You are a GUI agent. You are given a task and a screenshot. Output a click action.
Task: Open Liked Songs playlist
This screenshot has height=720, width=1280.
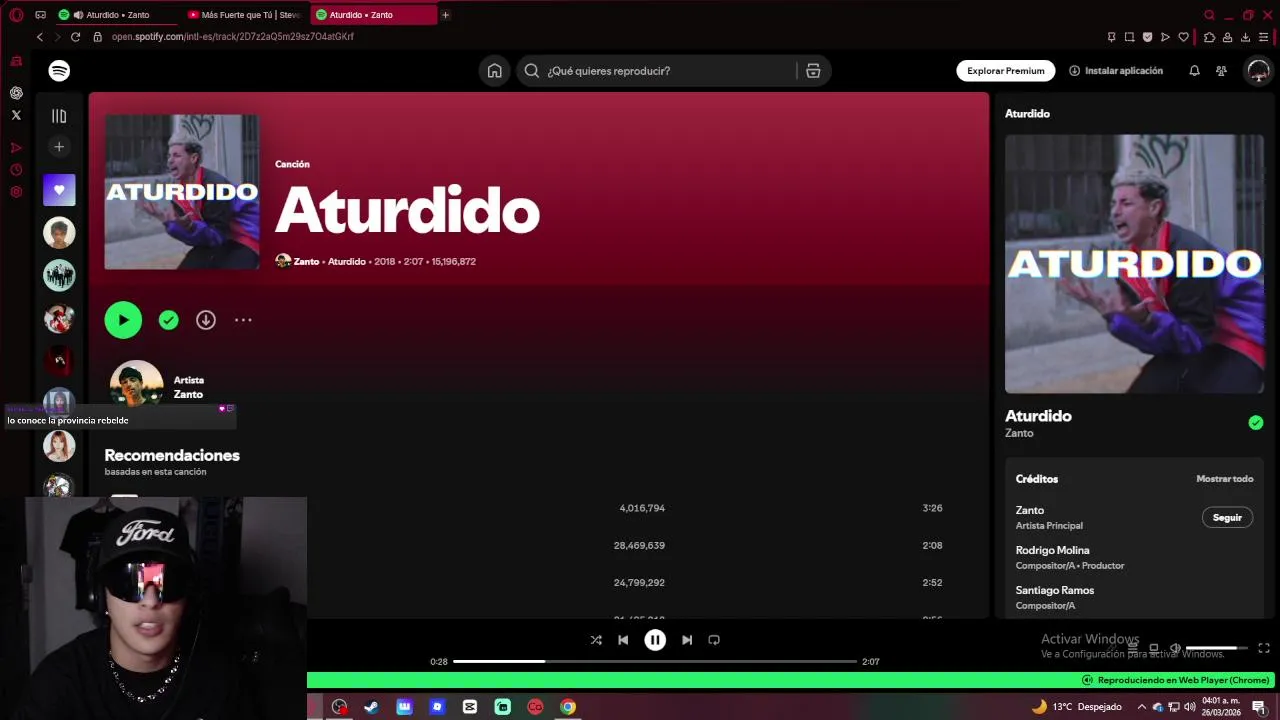coord(59,190)
